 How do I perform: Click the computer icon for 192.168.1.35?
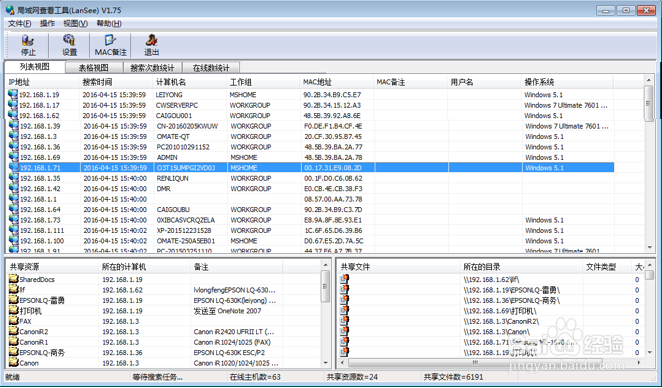click(x=14, y=178)
